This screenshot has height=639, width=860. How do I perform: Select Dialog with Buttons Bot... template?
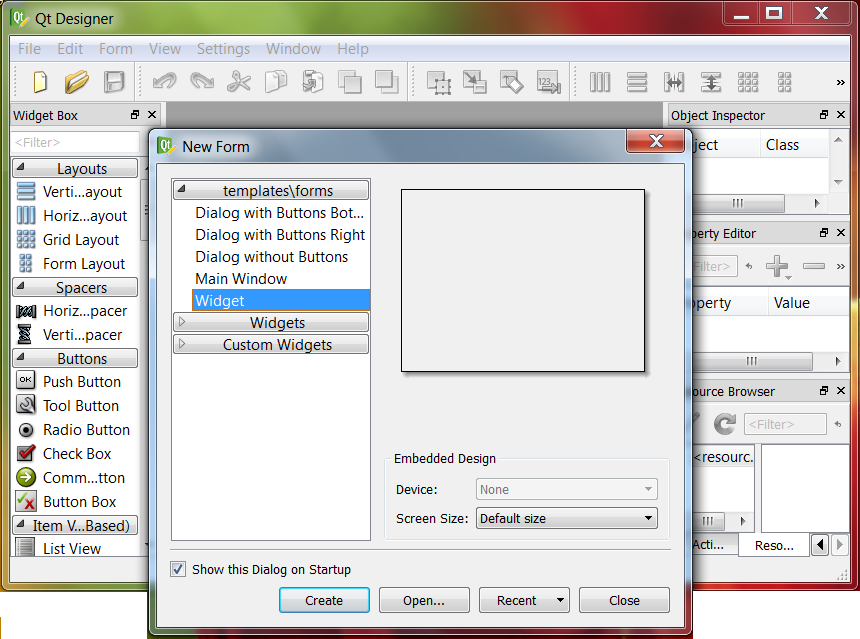[x=280, y=213]
